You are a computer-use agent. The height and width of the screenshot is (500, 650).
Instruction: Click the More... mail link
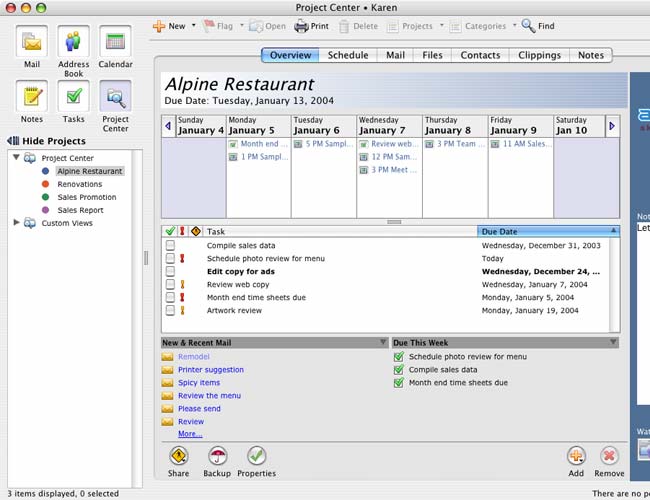[189, 434]
